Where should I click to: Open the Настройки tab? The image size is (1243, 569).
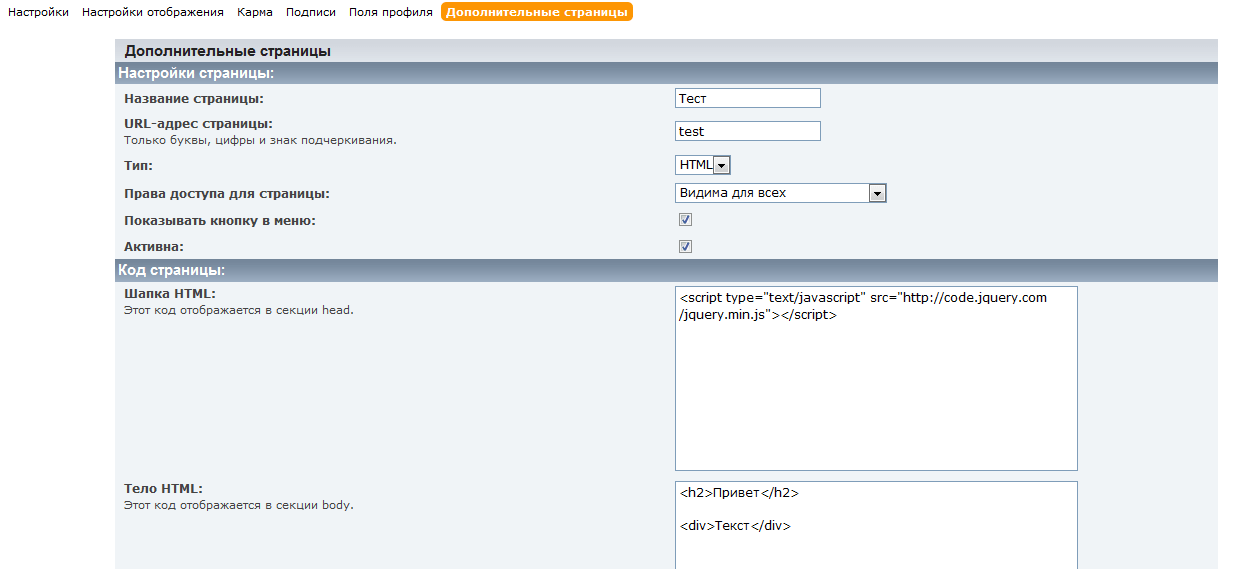tap(38, 13)
